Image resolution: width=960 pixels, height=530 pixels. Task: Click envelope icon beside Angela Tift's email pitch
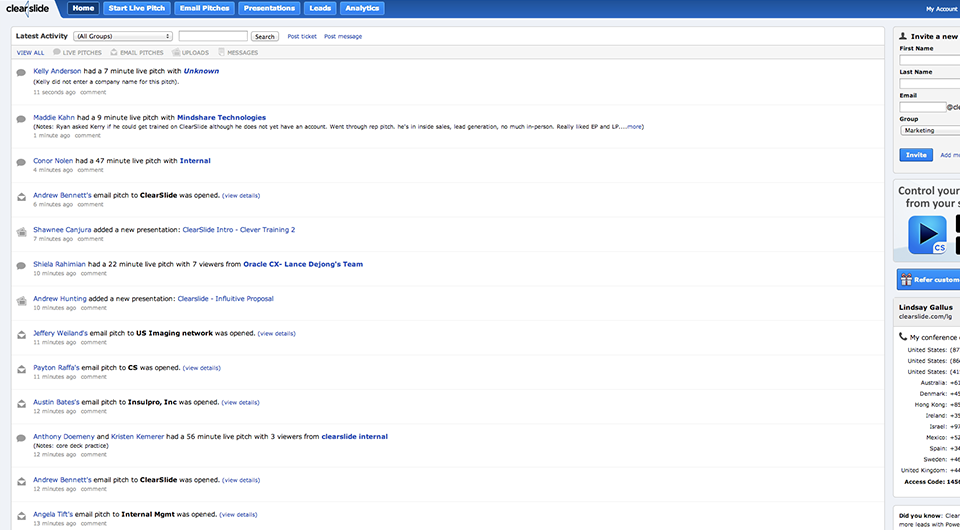click(21, 517)
